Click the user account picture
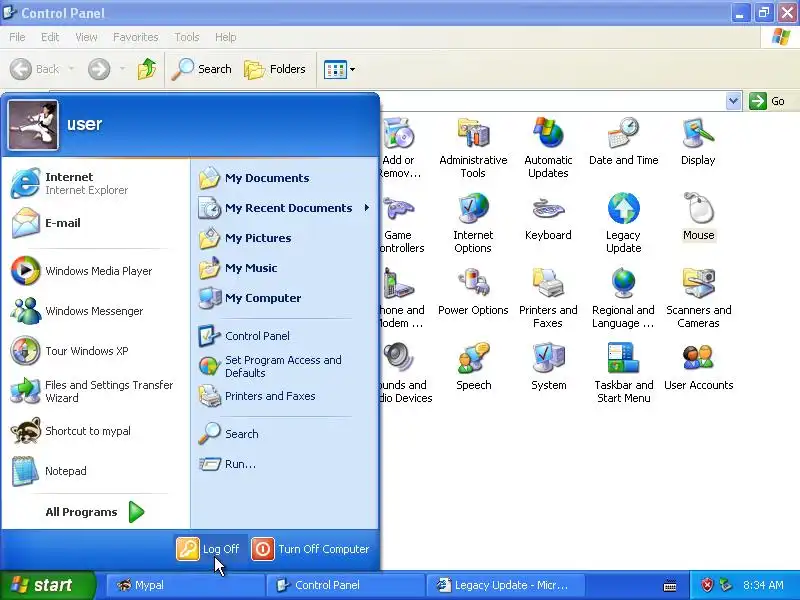Viewport: 800px width, 600px height. click(x=33, y=125)
